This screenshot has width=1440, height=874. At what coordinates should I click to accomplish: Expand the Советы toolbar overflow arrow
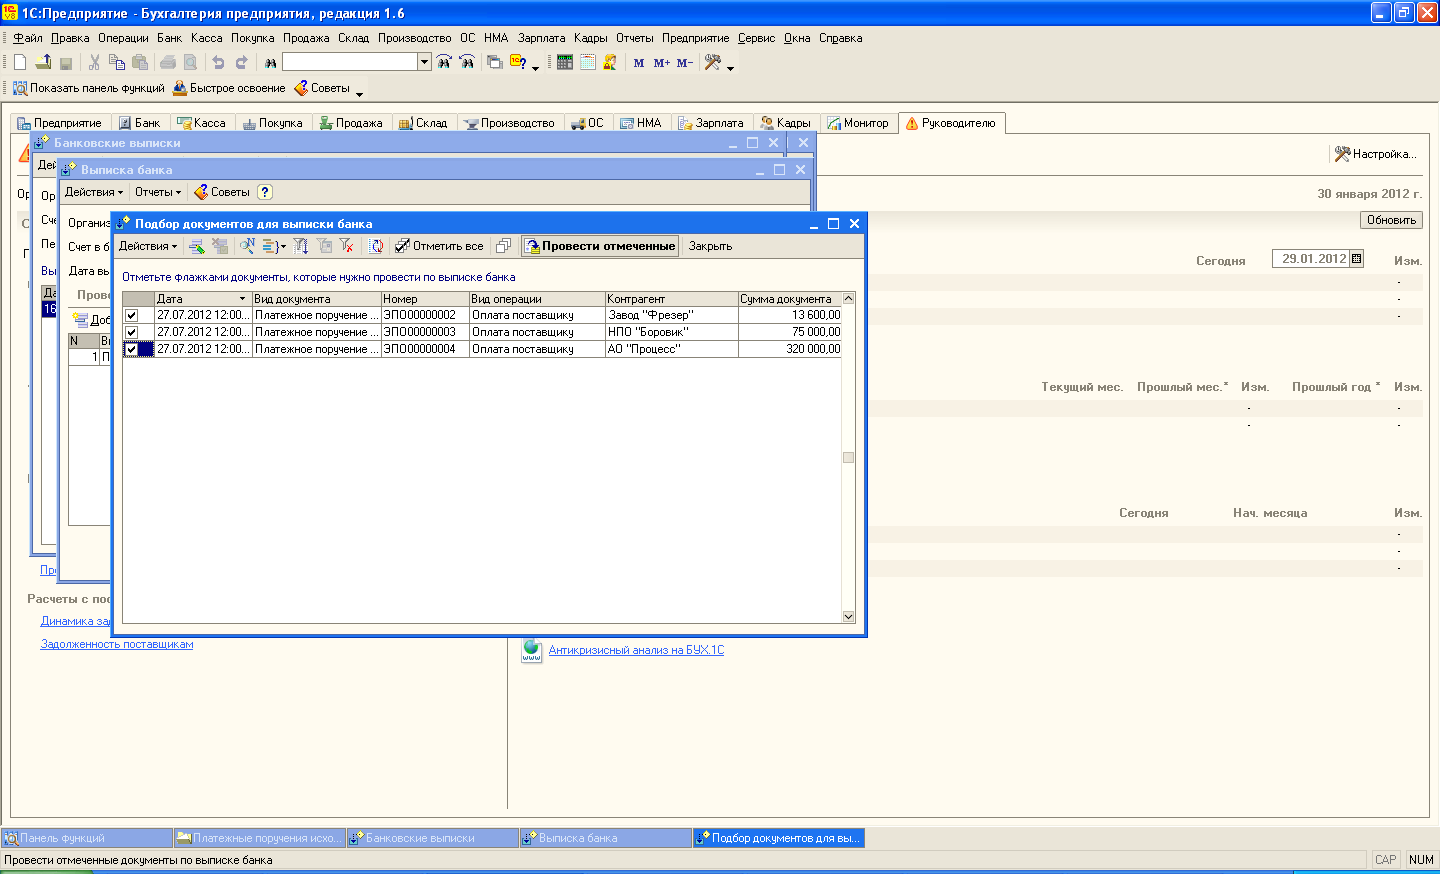point(359,93)
